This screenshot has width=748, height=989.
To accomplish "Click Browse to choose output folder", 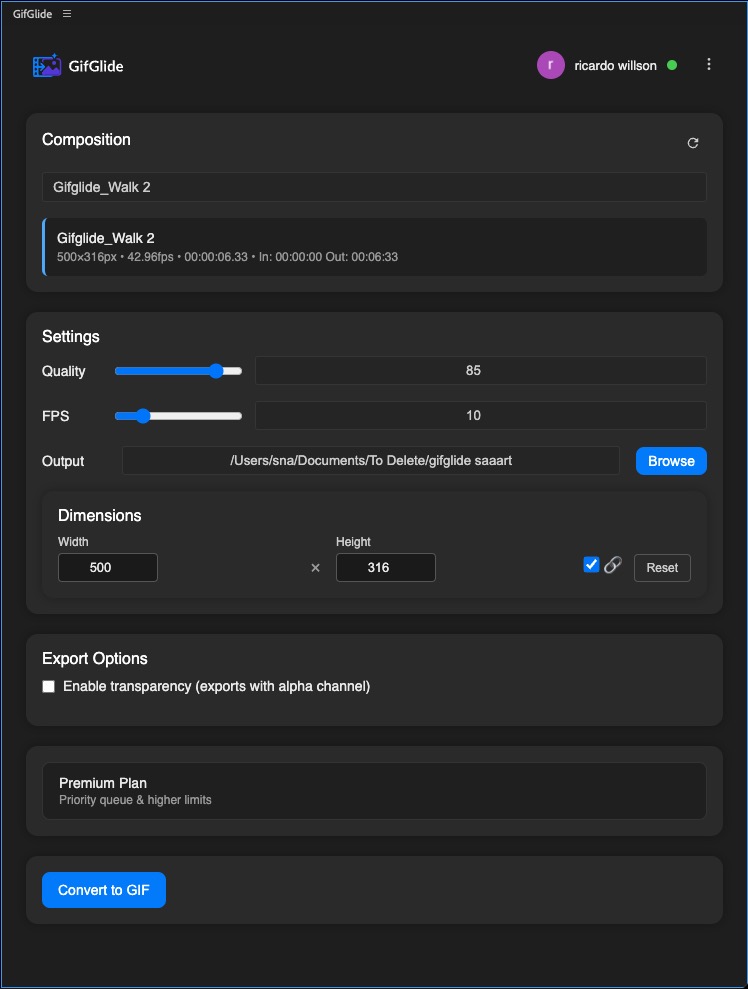I will click(x=670, y=461).
